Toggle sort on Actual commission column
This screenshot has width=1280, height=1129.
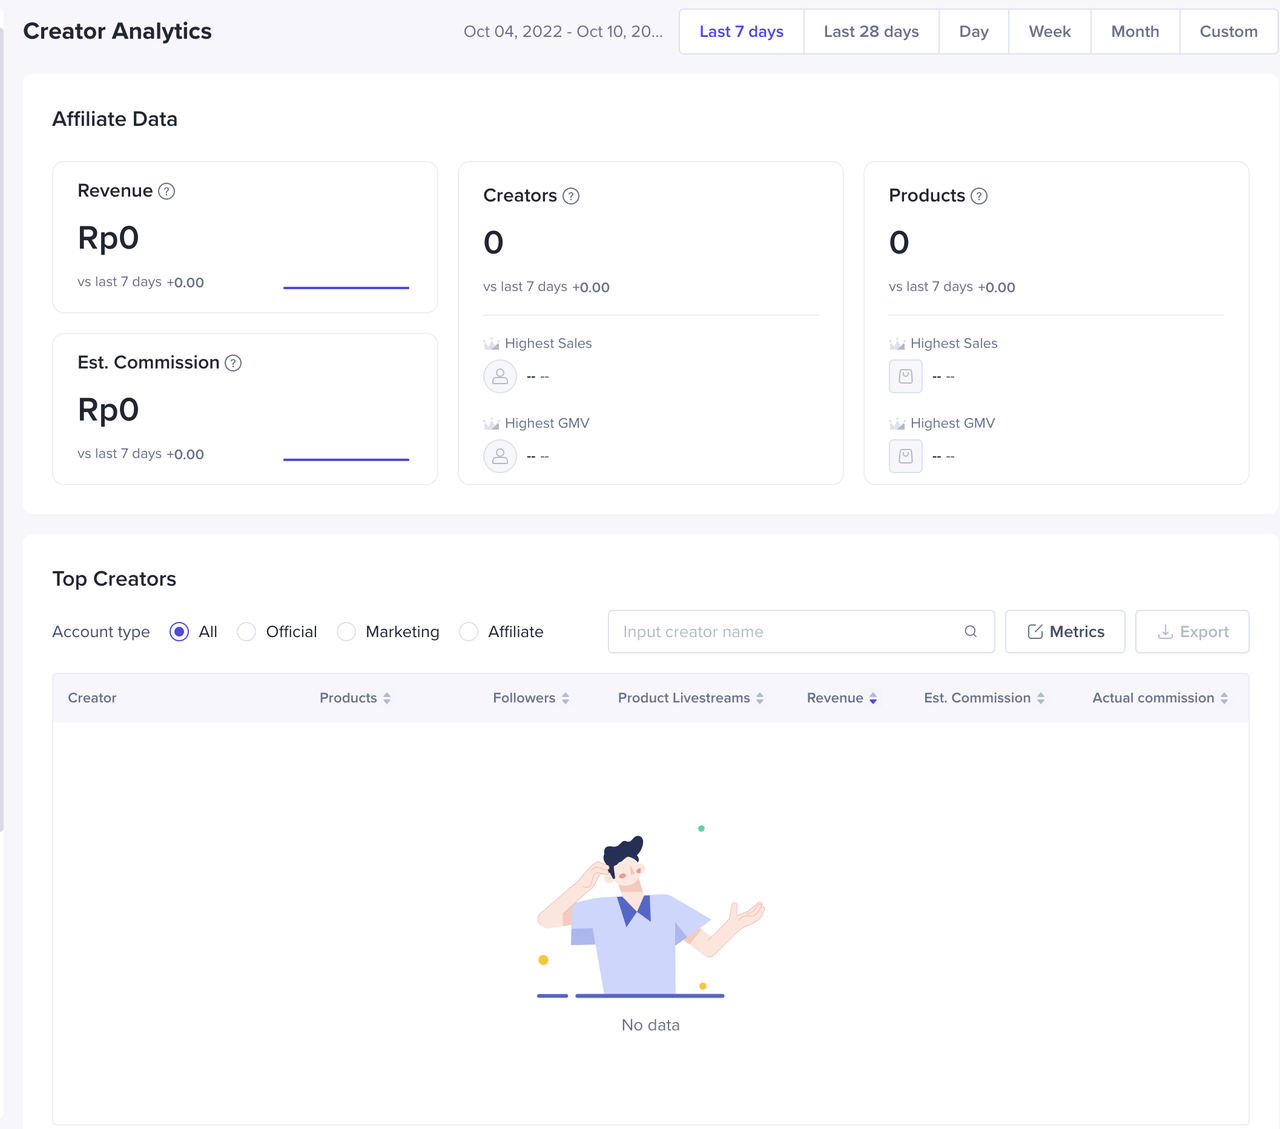pyautogui.click(x=1224, y=698)
